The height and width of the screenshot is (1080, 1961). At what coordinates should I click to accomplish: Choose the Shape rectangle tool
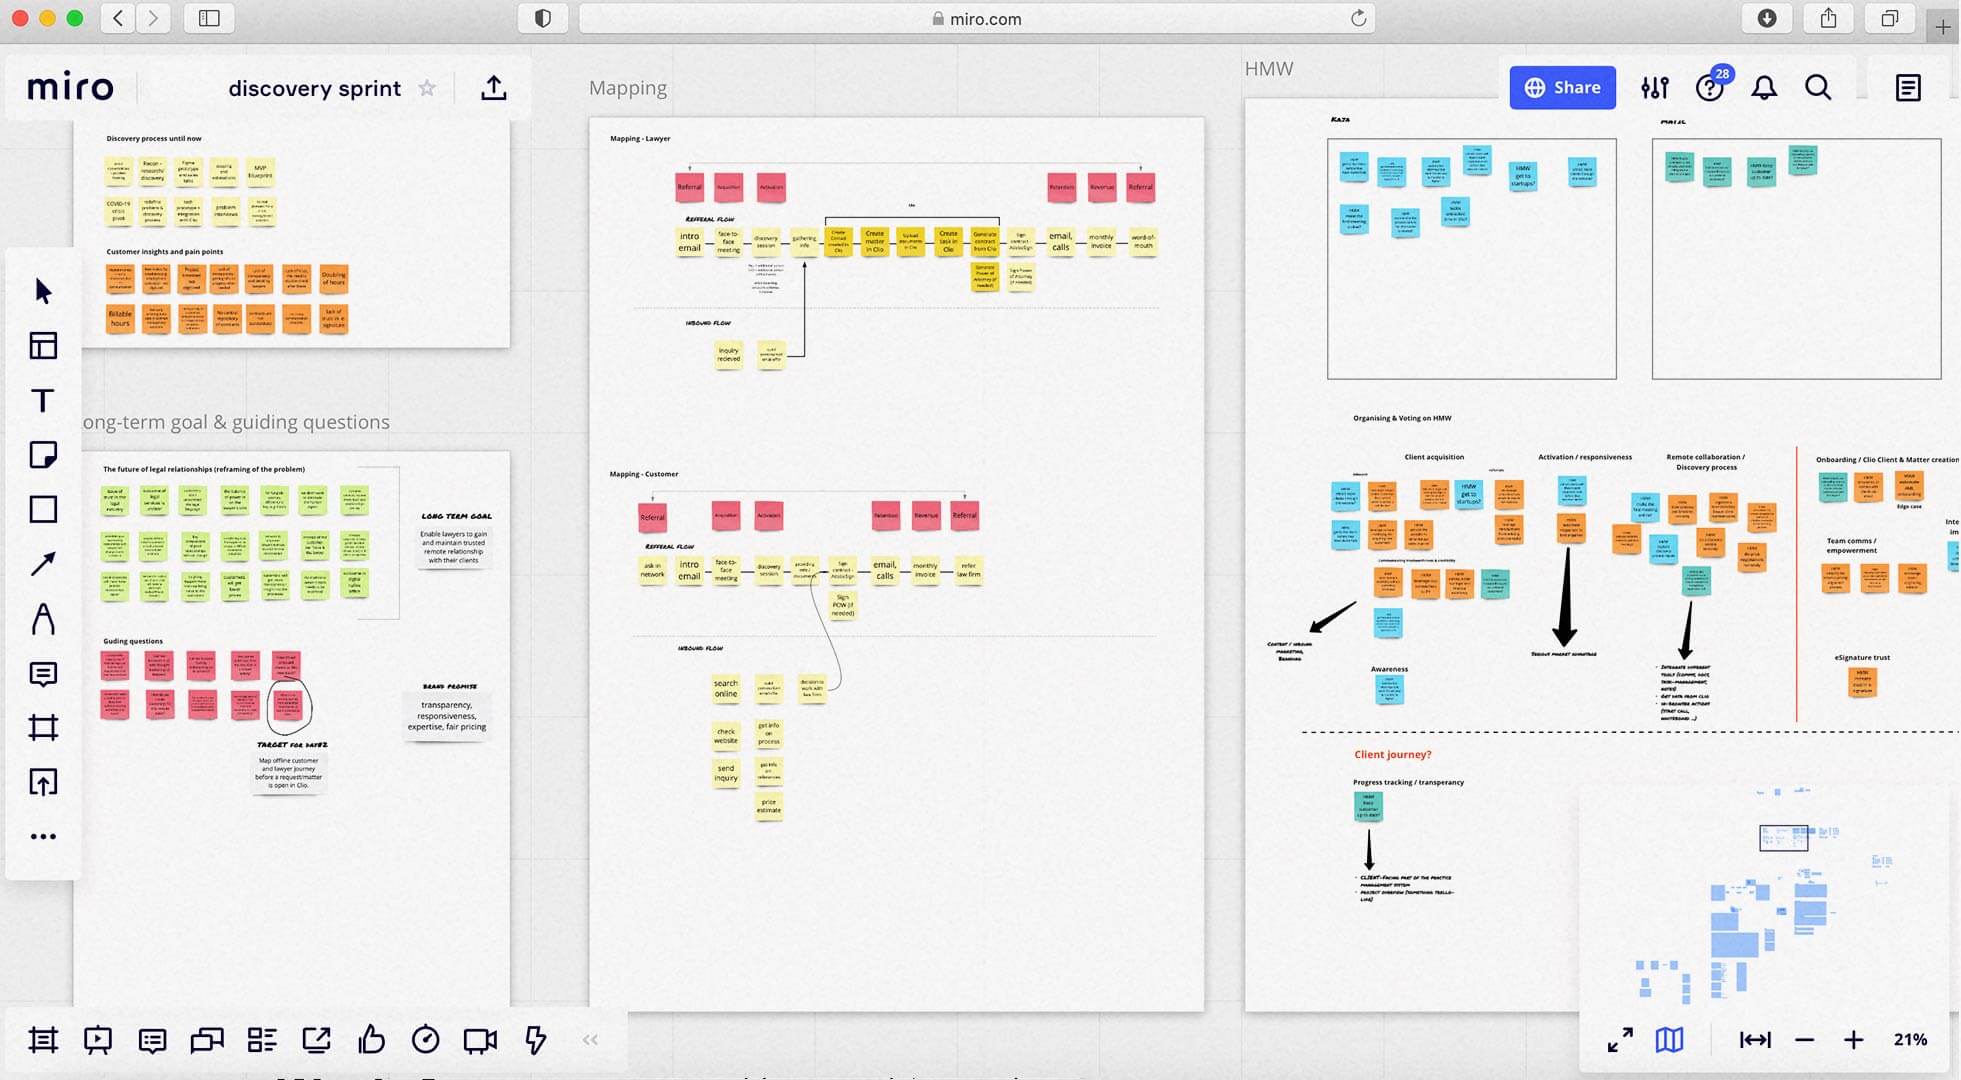click(43, 509)
